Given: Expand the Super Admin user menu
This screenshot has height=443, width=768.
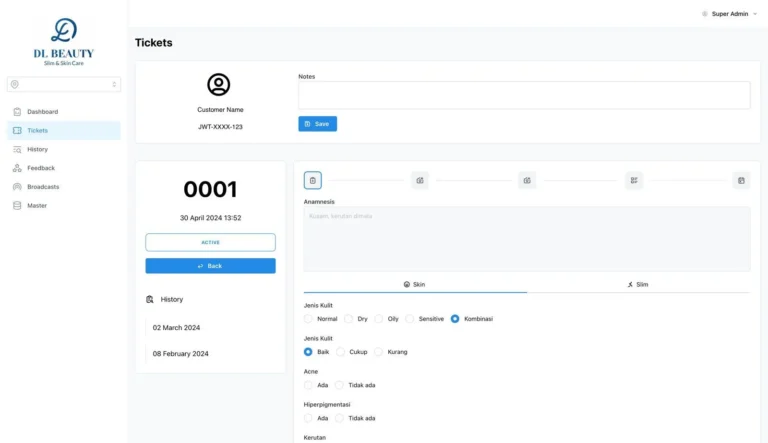Looking at the screenshot, I should point(729,14).
